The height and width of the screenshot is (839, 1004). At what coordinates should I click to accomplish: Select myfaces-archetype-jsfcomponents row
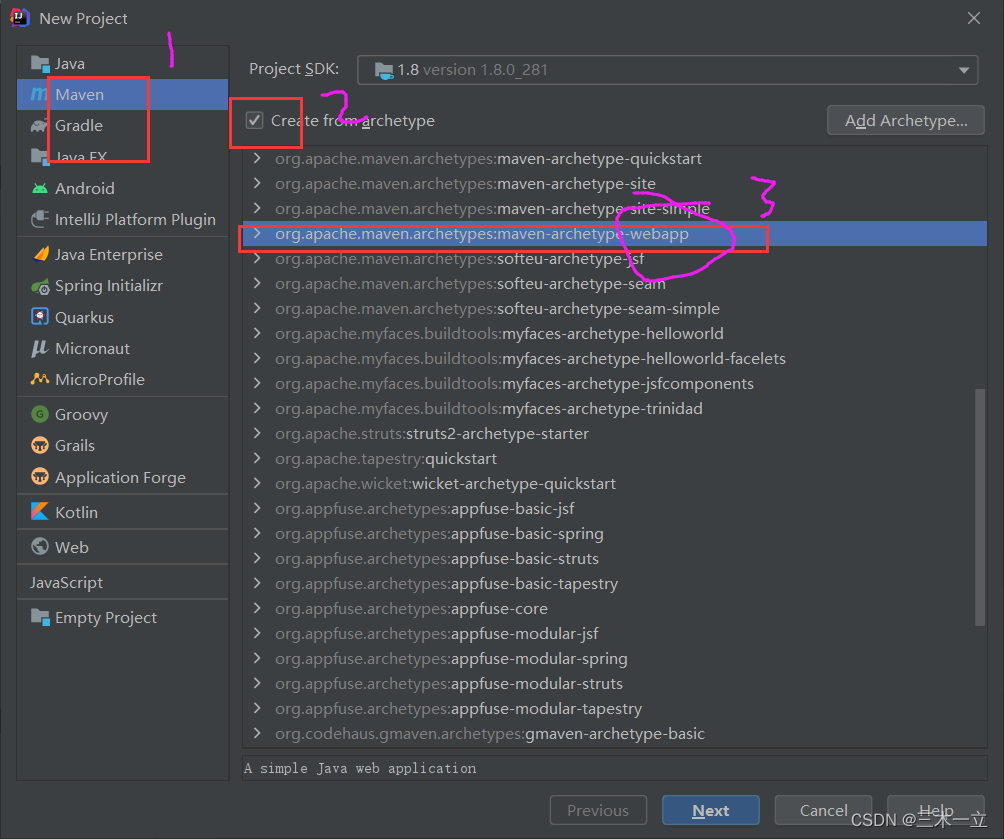click(x=615, y=384)
